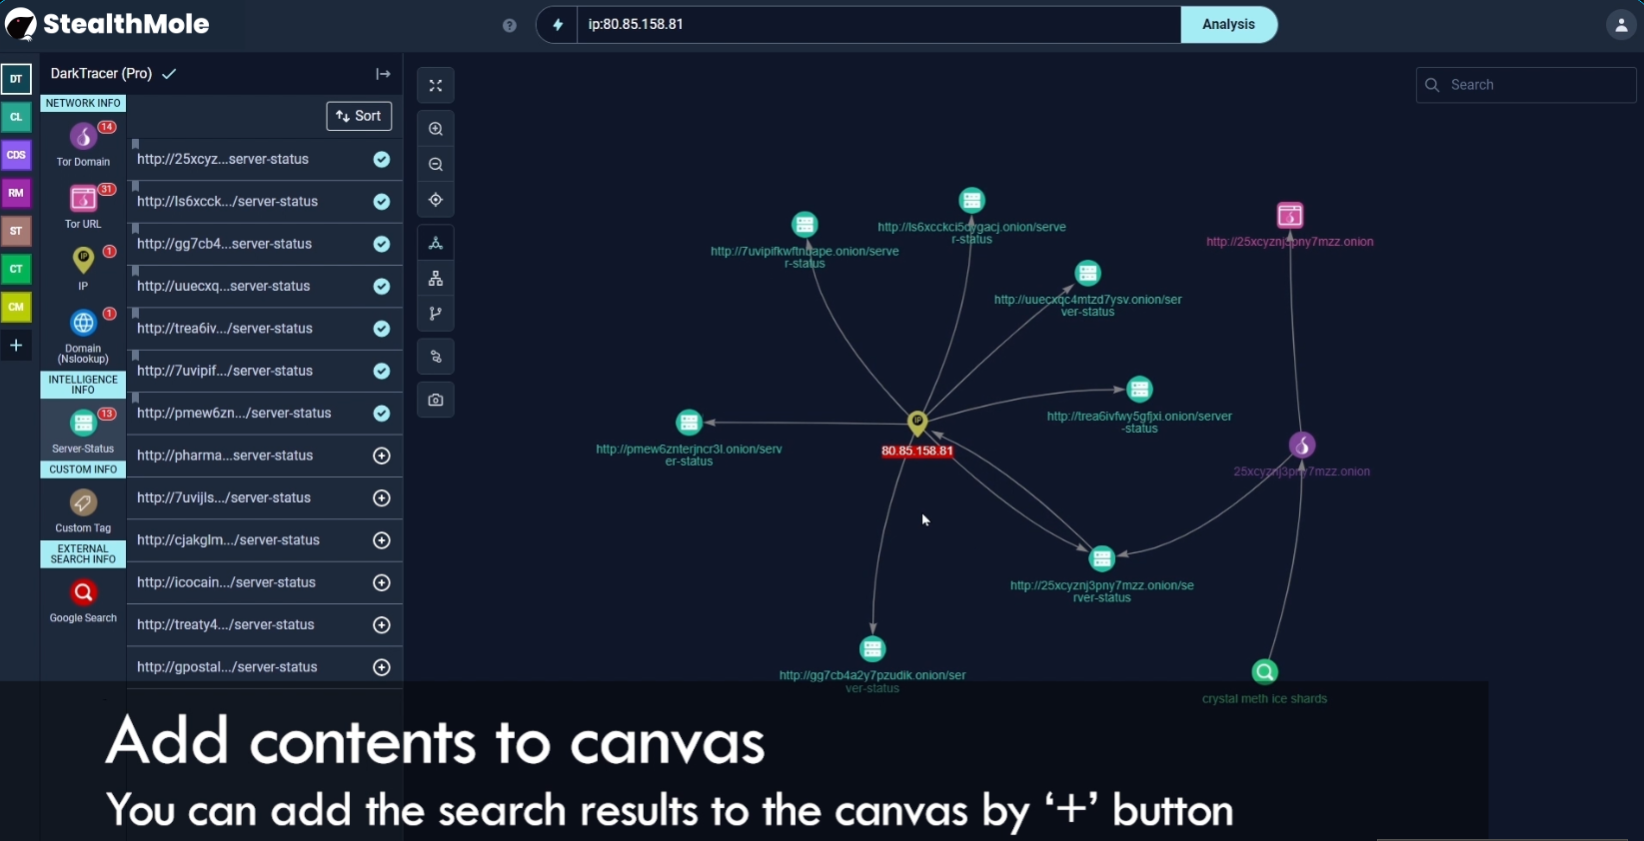Select the Domain (Nslookup) category icon
The width and height of the screenshot is (1644, 841).
(83, 323)
